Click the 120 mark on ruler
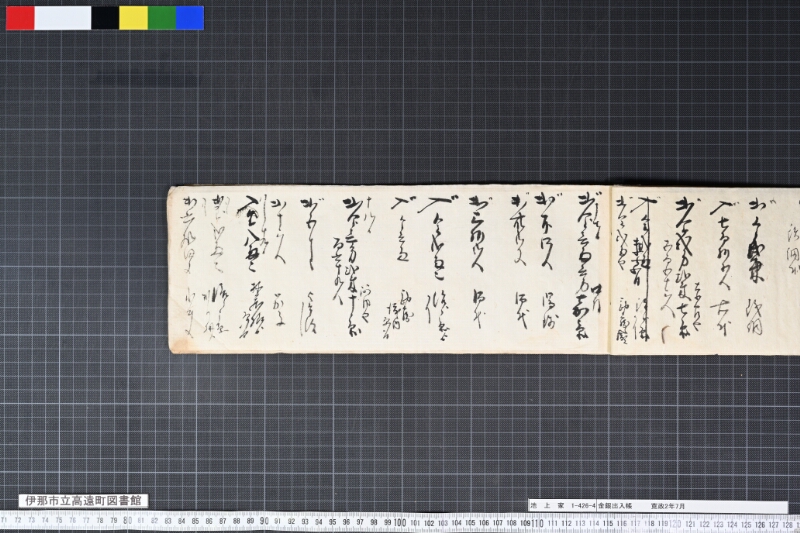 click(674, 524)
